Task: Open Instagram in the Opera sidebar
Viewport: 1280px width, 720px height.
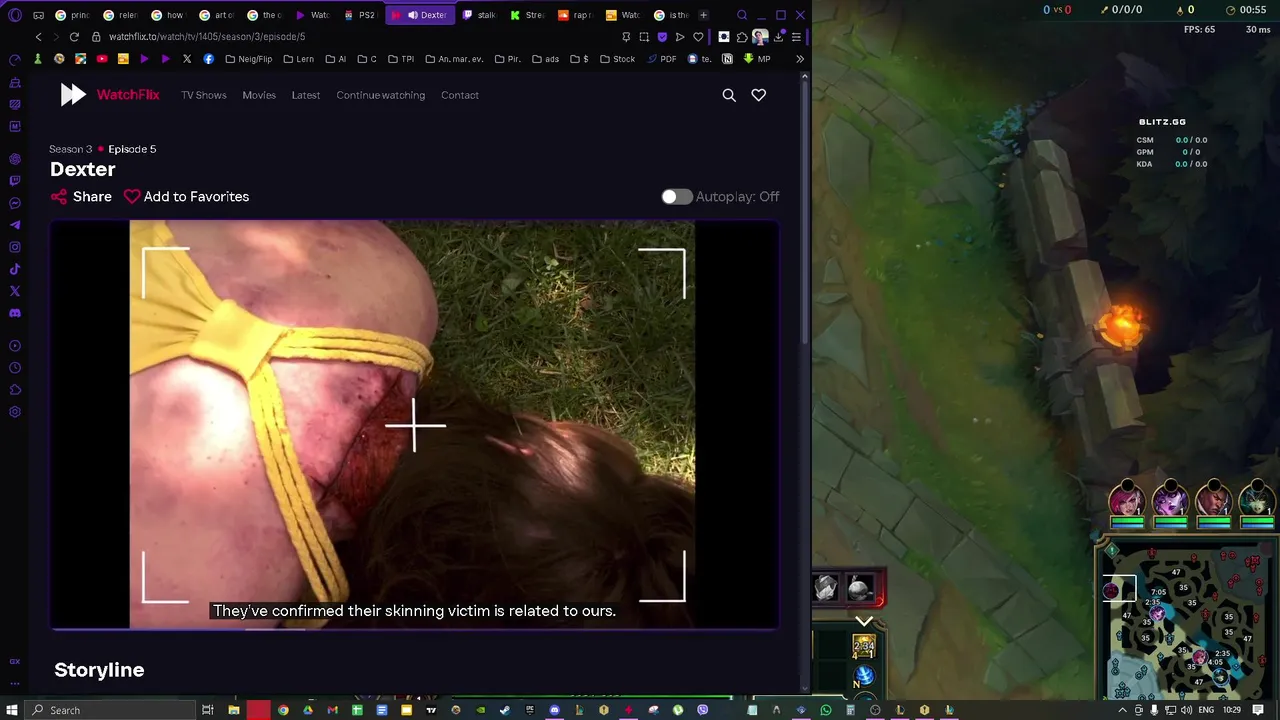Action: [x=15, y=247]
